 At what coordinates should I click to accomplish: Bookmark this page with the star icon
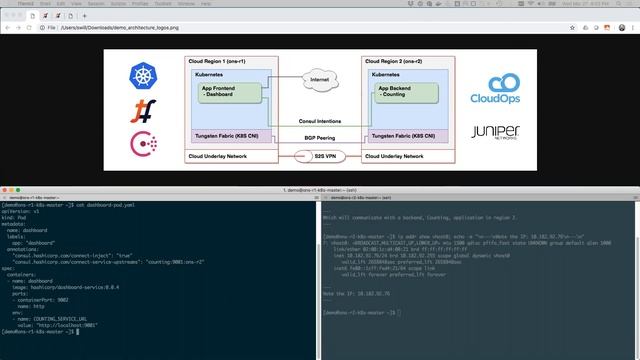point(572,28)
